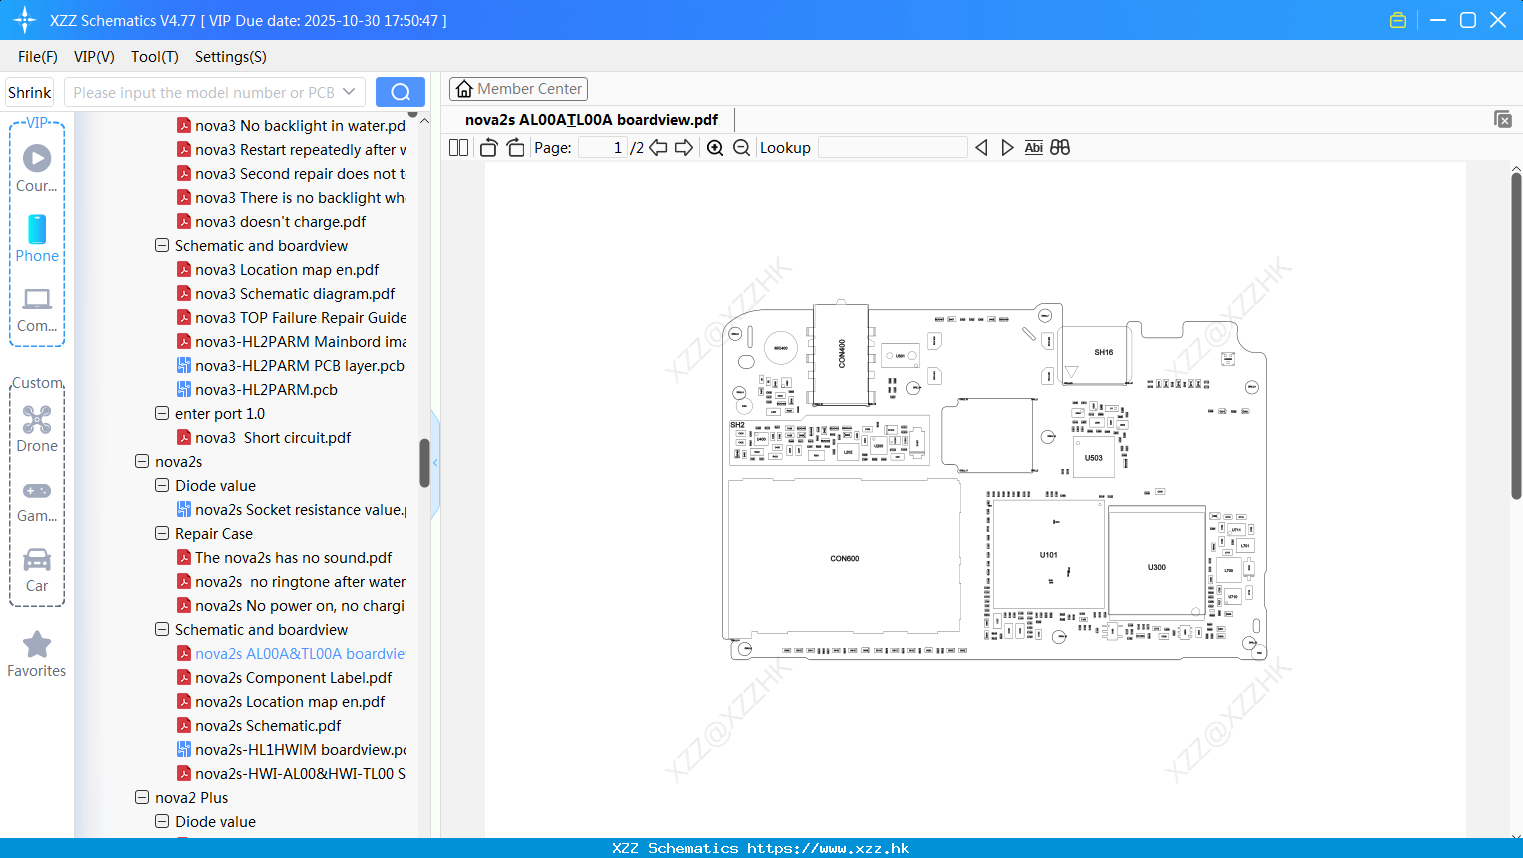Screen dimensions: 1523x858
Task: Open the Tool(T) menu
Action: click(155, 57)
